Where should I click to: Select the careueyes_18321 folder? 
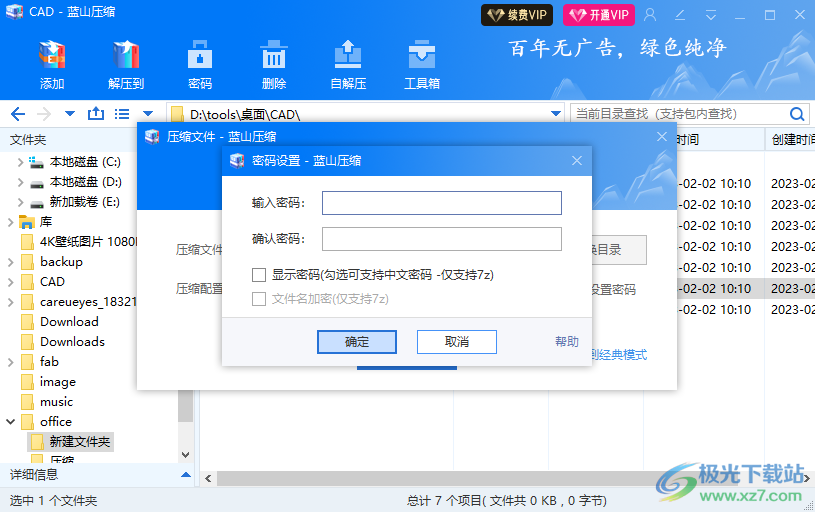coord(79,302)
